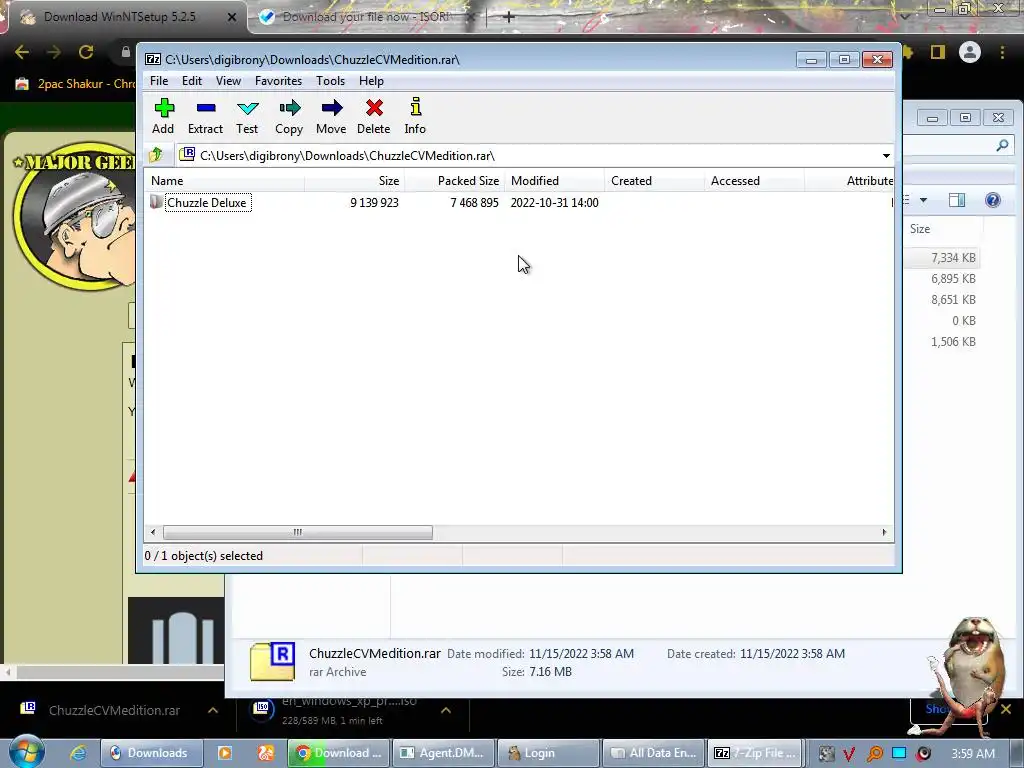The image size is (1024, 768).
Task: Open the Help menu in 7-Zip
Action: 371,81
